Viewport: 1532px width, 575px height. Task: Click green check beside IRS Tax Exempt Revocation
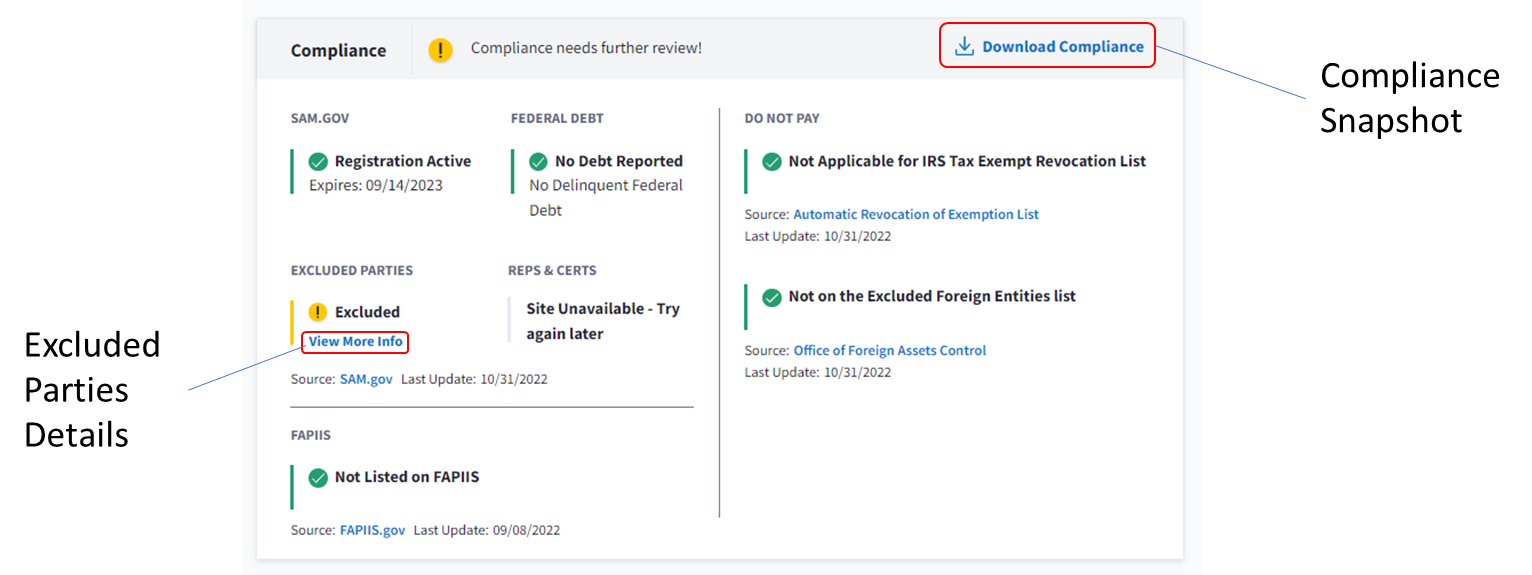[x=772, y=162]
